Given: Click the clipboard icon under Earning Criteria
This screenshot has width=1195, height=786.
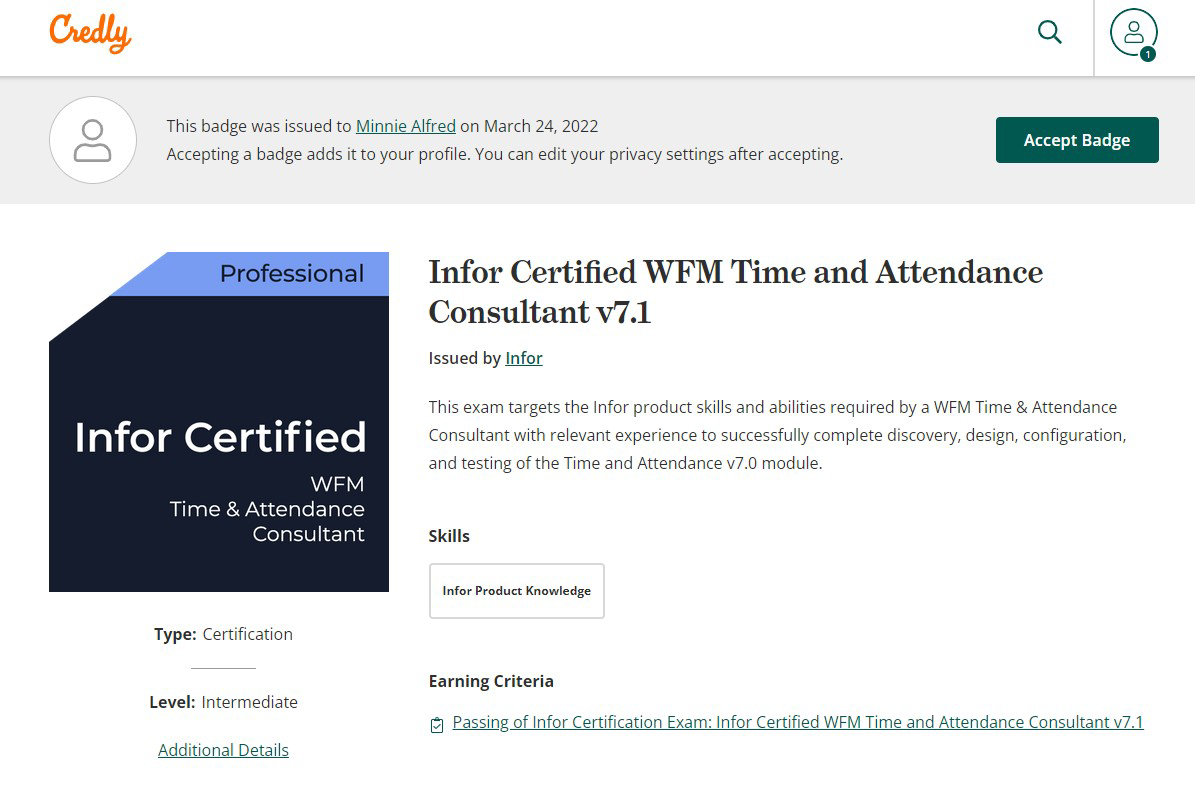Looking at the screenshot, I should (x=437, y=725).
